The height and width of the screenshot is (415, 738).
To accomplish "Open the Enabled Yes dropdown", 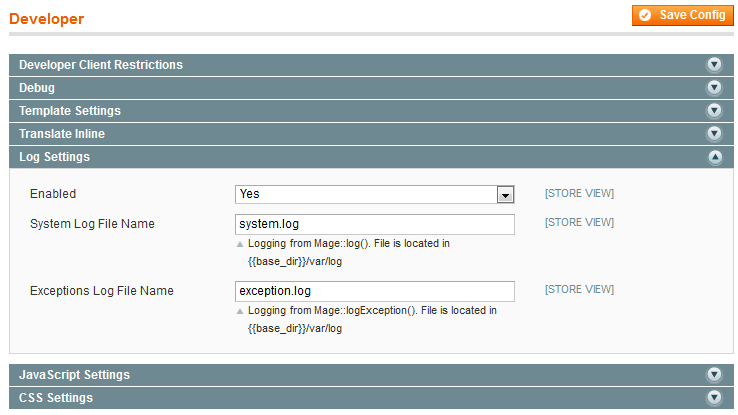I will 374,194.
